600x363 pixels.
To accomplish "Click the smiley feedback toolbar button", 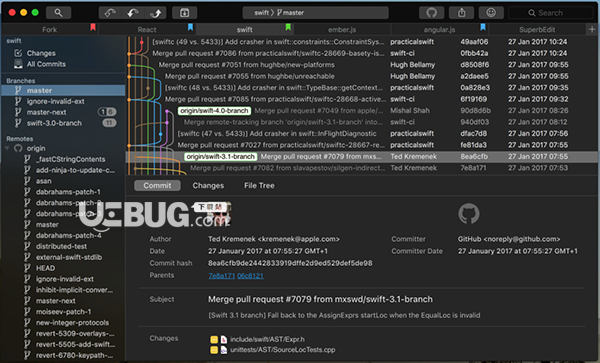I will pyautogui.click(x=491, y=13).
